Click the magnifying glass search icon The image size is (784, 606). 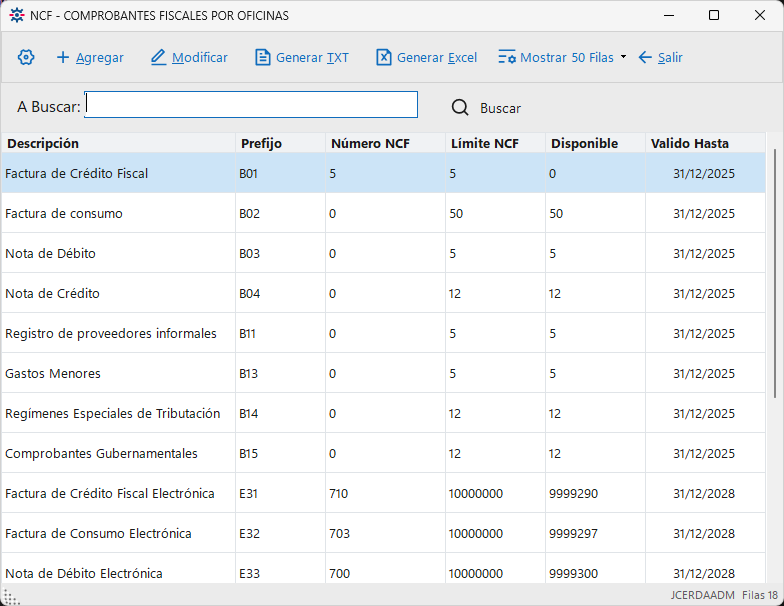point(460,108)
